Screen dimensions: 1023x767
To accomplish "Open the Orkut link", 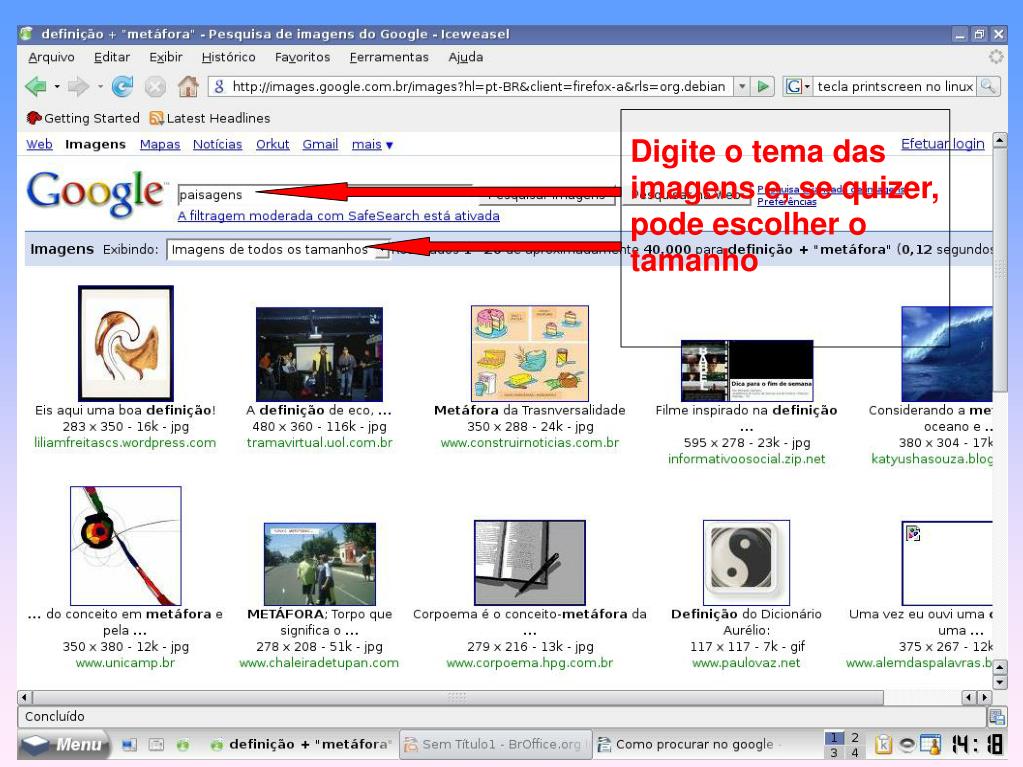I will tap(272, 144).
